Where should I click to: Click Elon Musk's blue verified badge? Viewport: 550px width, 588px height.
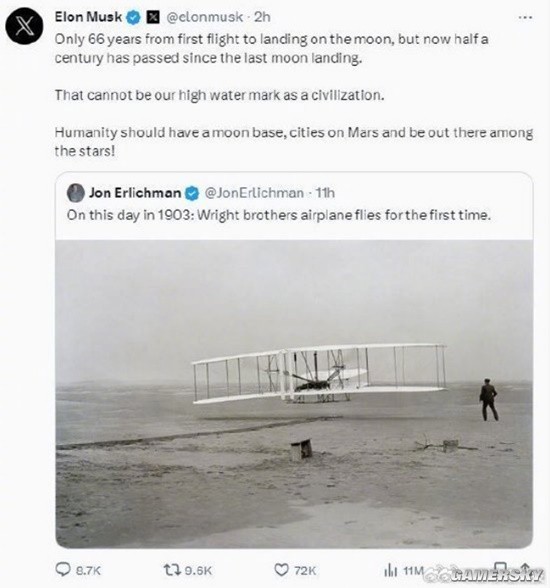(x=133, y=17)
